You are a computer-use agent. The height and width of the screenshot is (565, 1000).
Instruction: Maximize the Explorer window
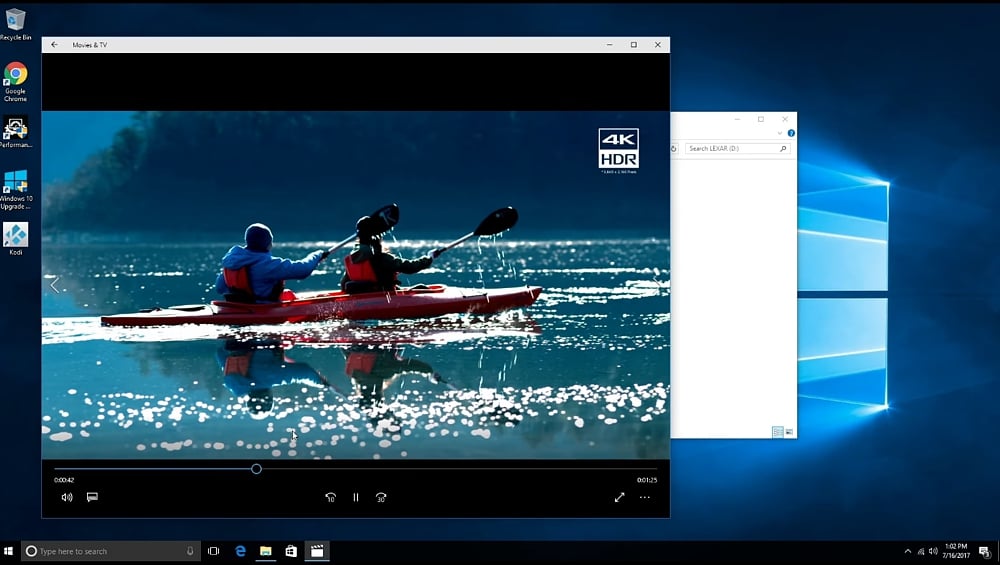coord(761,119)
